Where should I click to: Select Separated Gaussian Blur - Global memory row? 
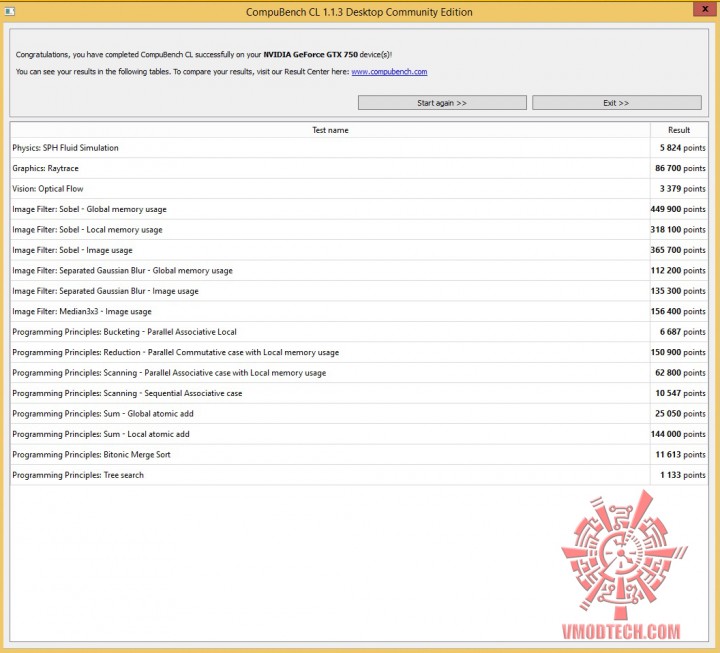pos(359,270)
